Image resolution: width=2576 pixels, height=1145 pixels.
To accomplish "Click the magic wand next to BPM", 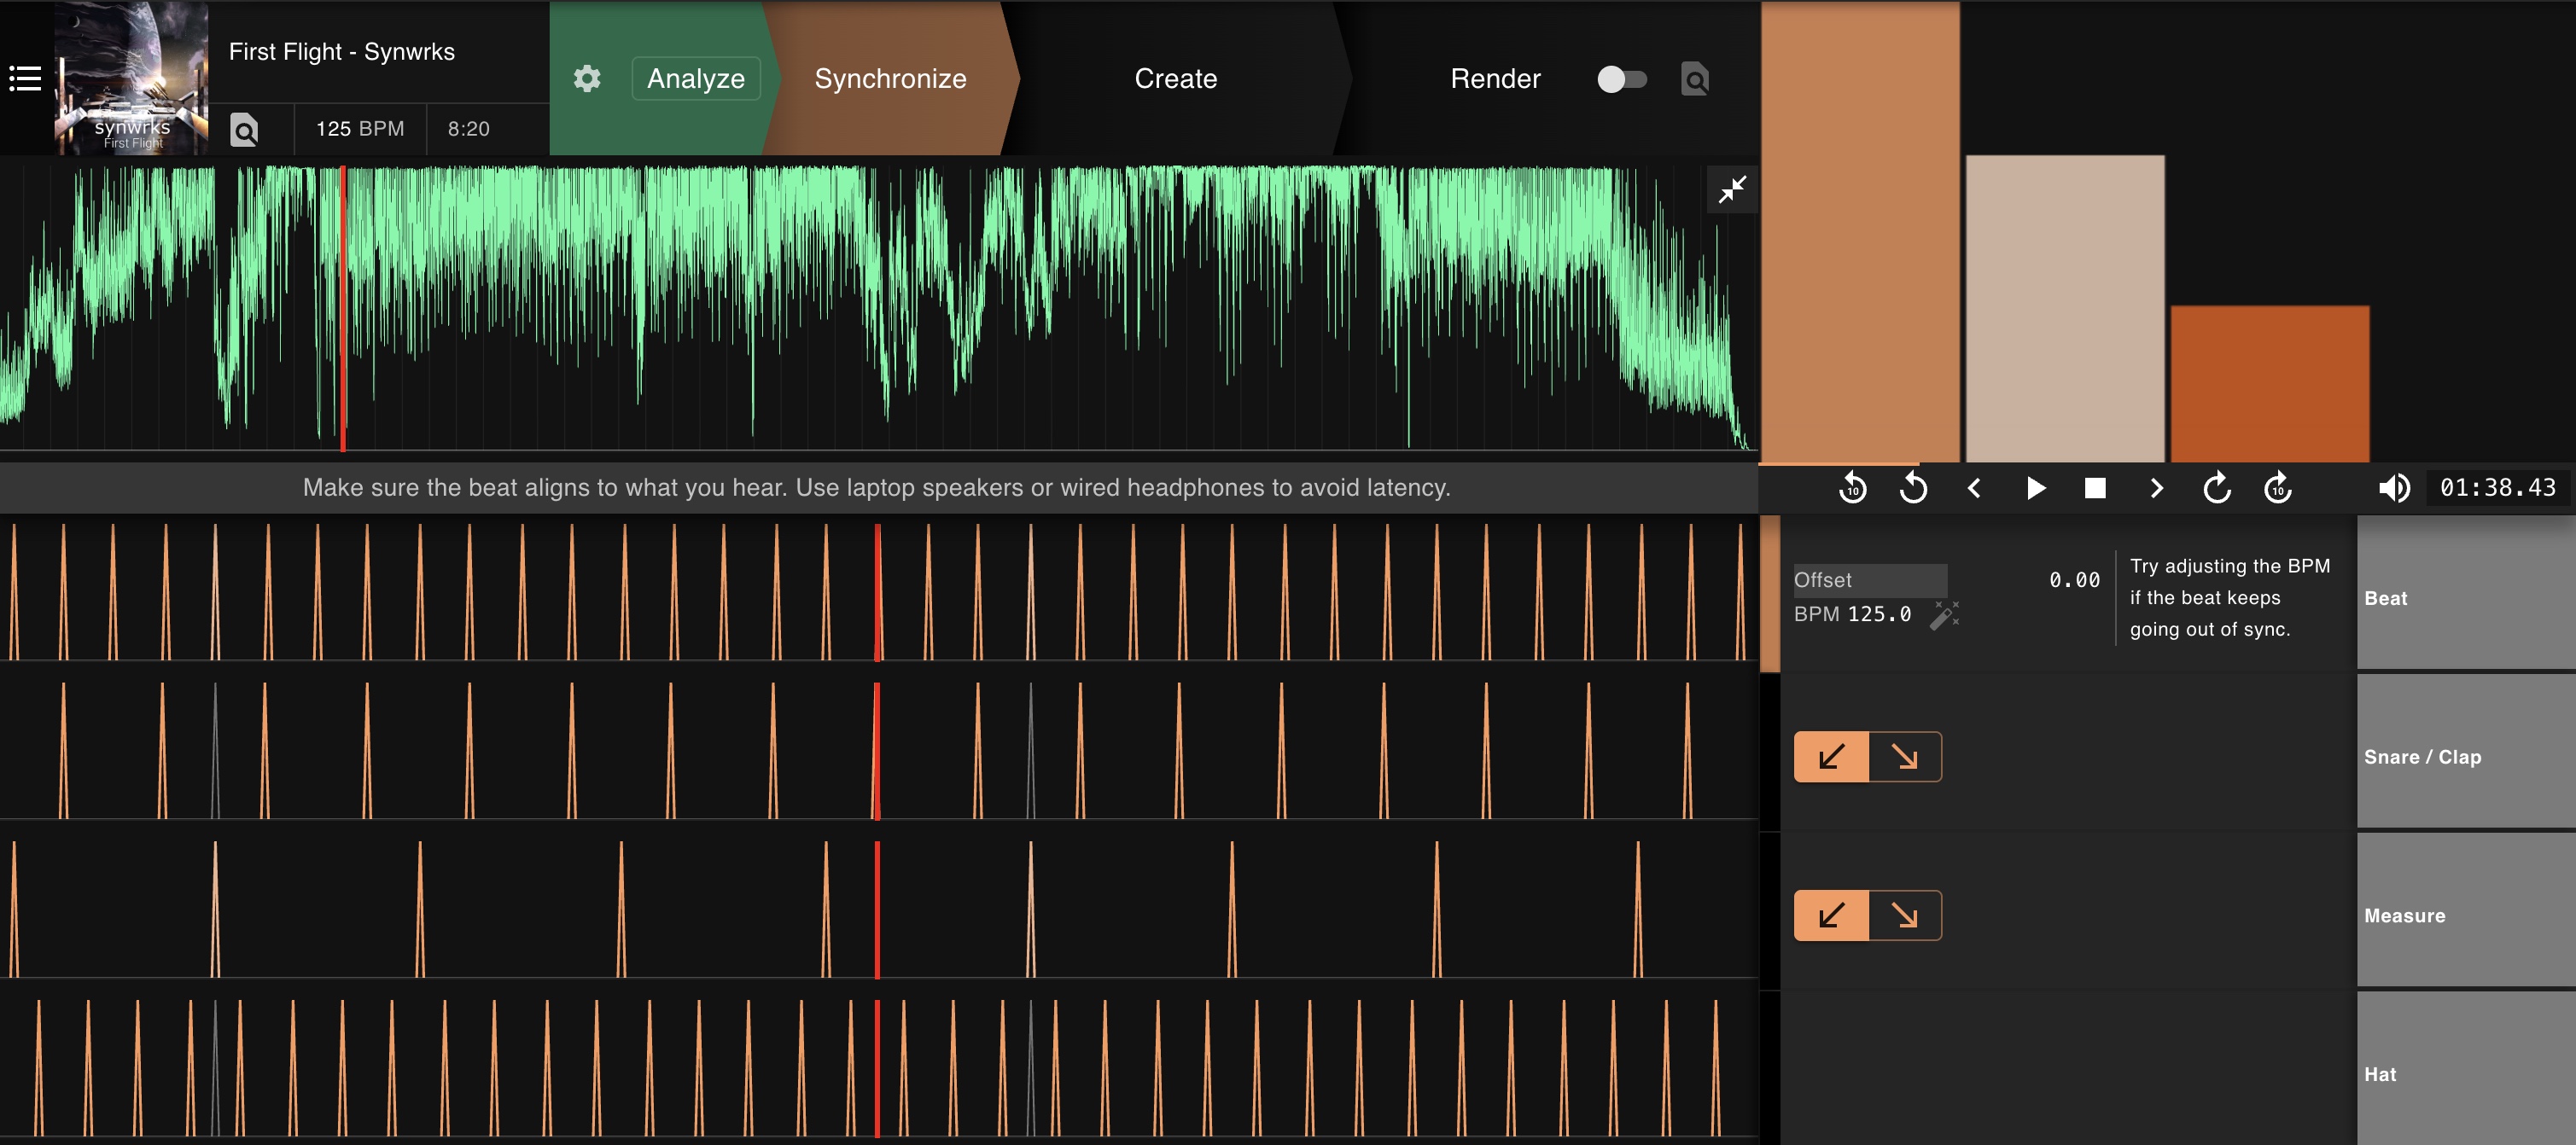I will pos(1944,614).
